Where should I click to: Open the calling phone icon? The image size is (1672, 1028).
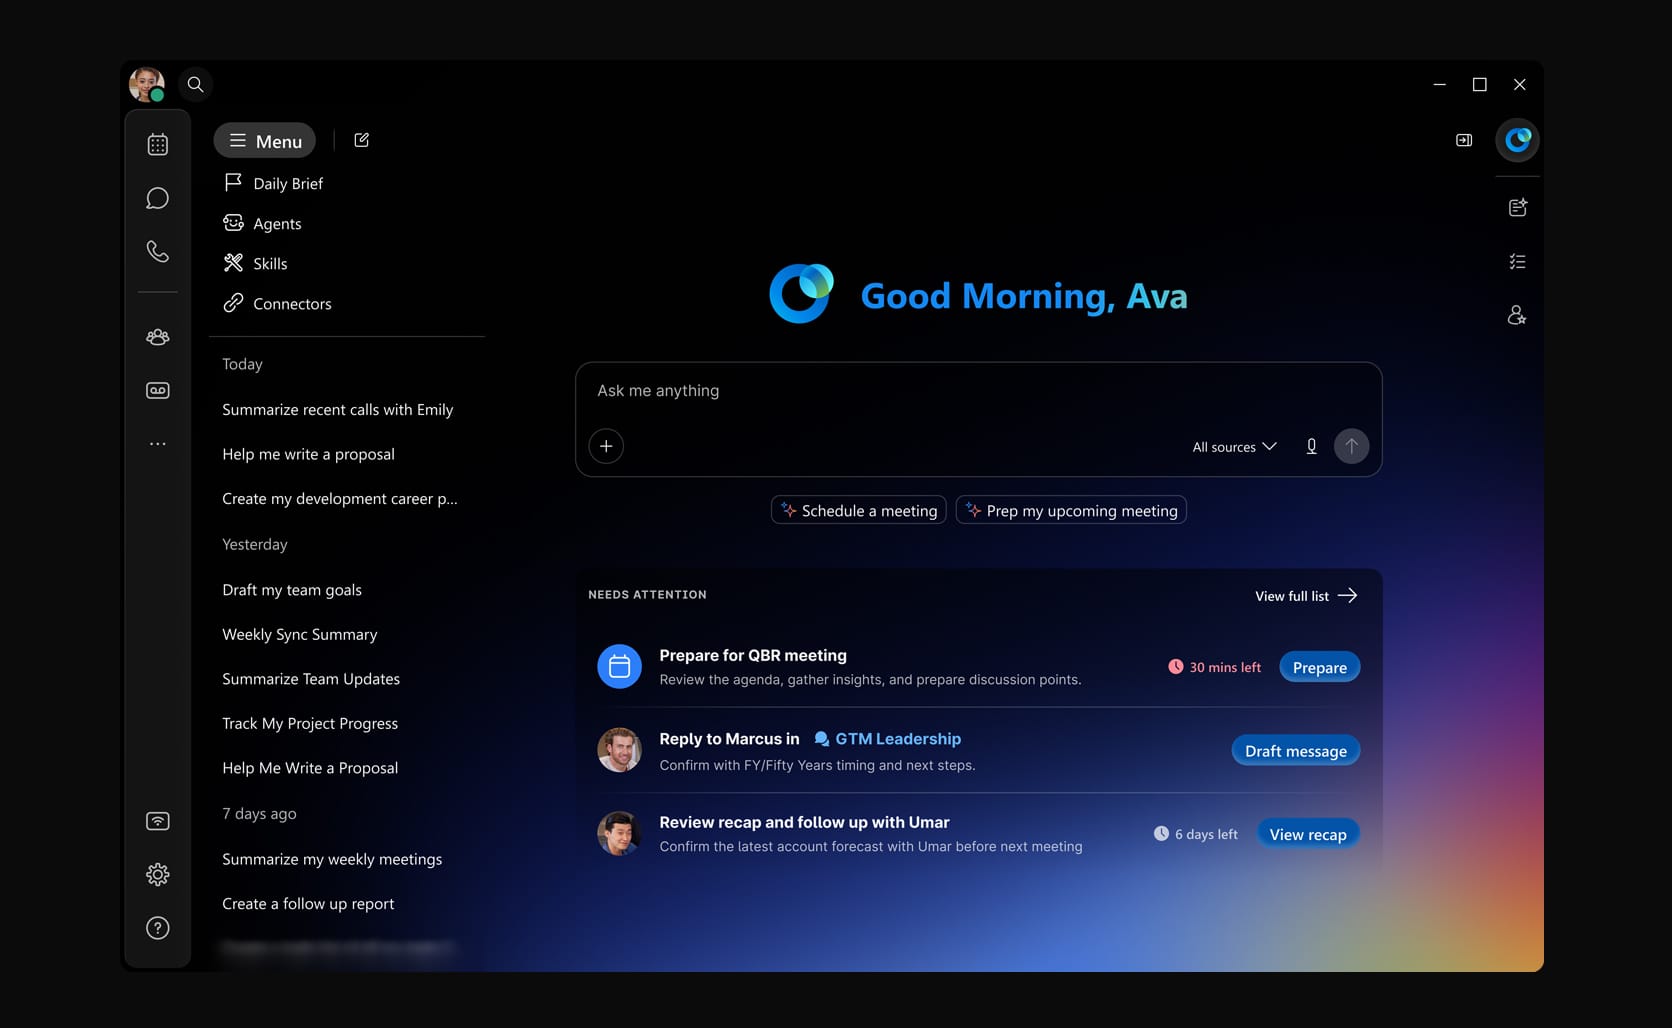[158, 251]
